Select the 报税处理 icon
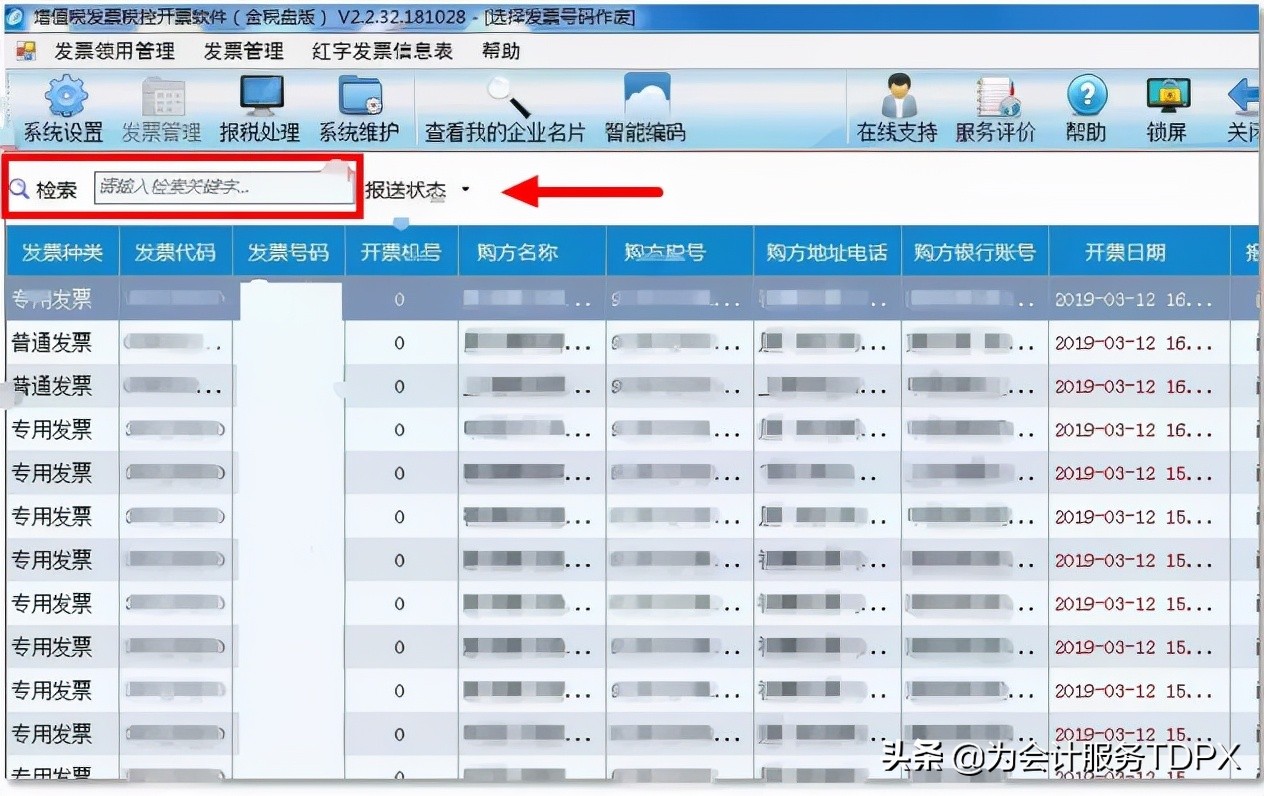The width and height of the screenshot is (1264, 796). click(260, 107)
